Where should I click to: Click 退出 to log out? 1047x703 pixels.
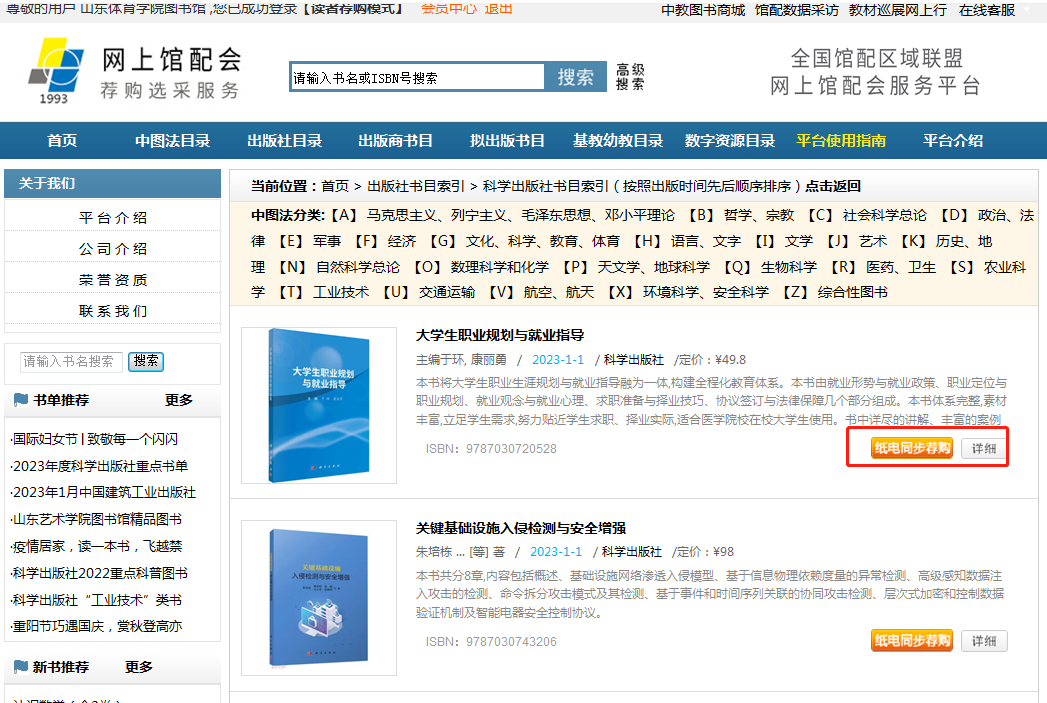pyautogui.click(x=498, y=9)
